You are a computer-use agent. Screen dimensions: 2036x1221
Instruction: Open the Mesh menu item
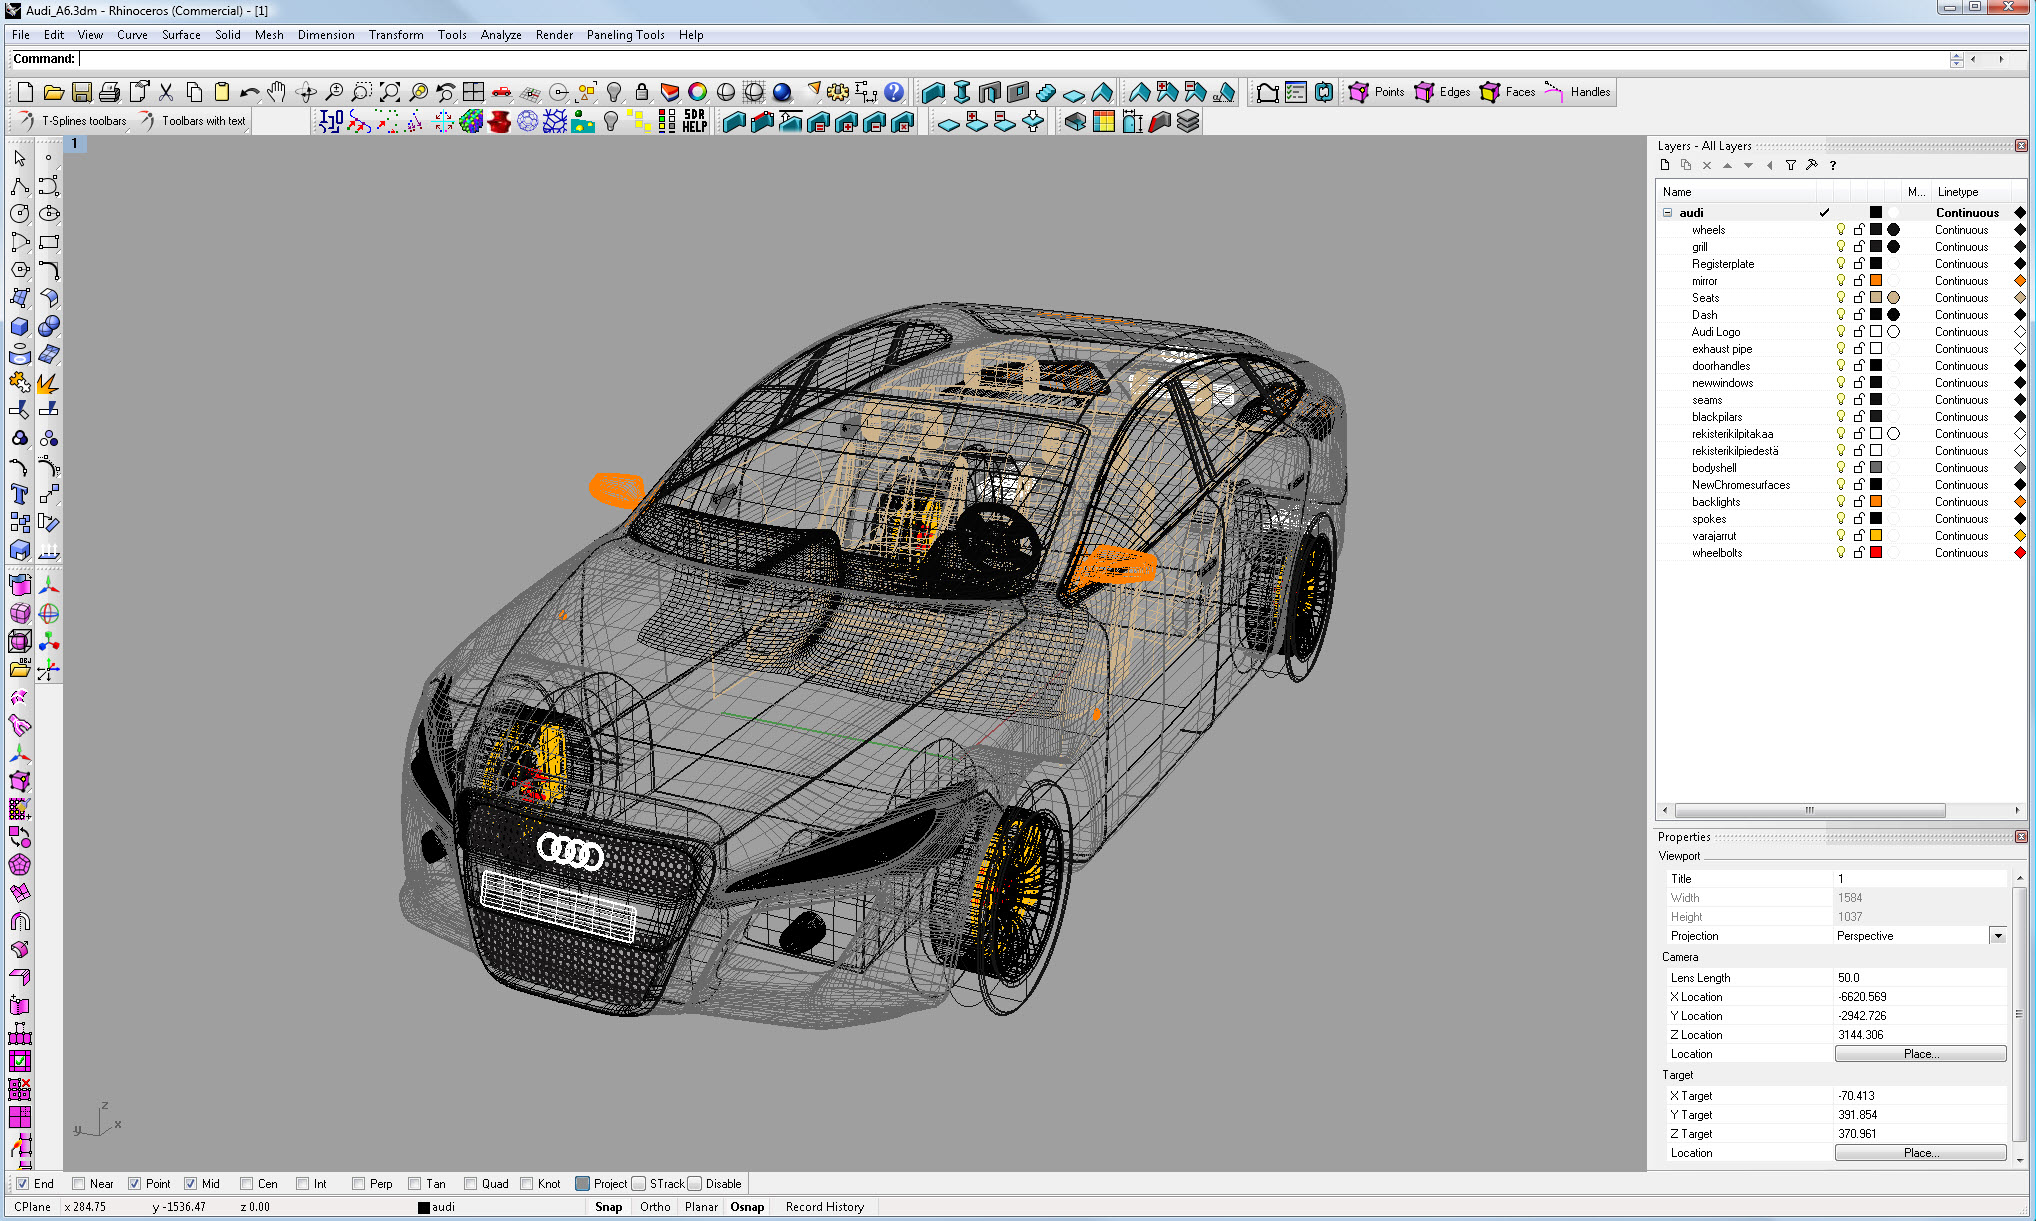pyautogui.click(x=269, y=35)
